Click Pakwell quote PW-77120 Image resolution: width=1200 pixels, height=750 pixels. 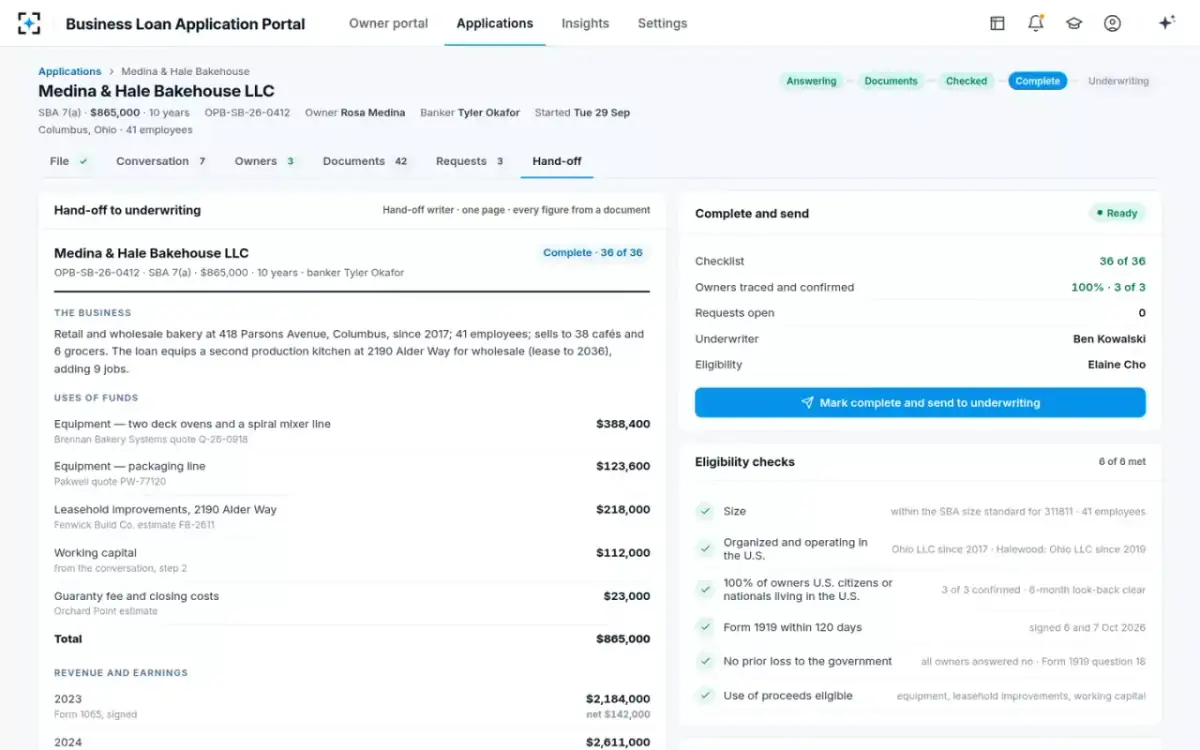click(x=110, y=482)
